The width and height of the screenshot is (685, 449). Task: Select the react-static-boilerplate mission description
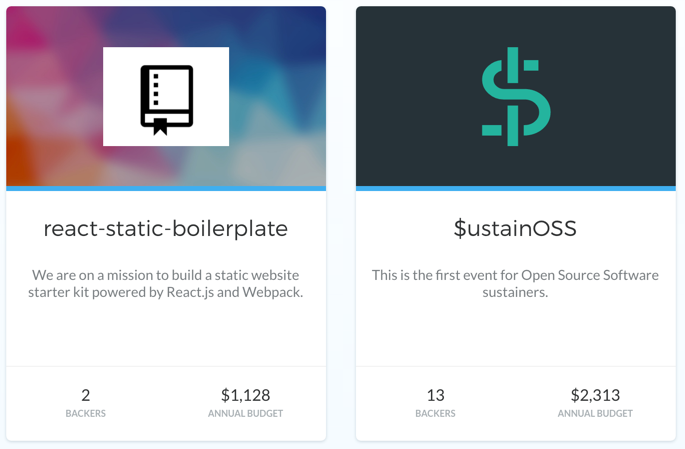(166, 283)
